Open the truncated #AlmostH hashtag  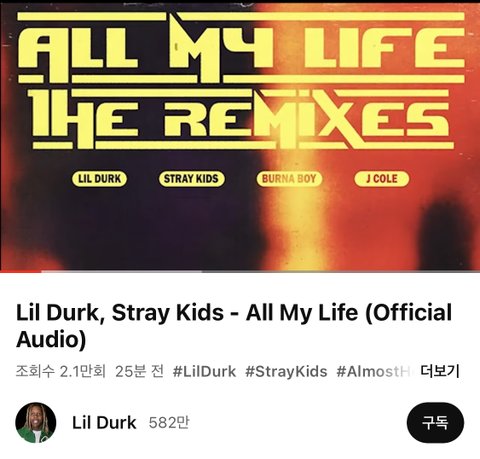click(375, 371)
